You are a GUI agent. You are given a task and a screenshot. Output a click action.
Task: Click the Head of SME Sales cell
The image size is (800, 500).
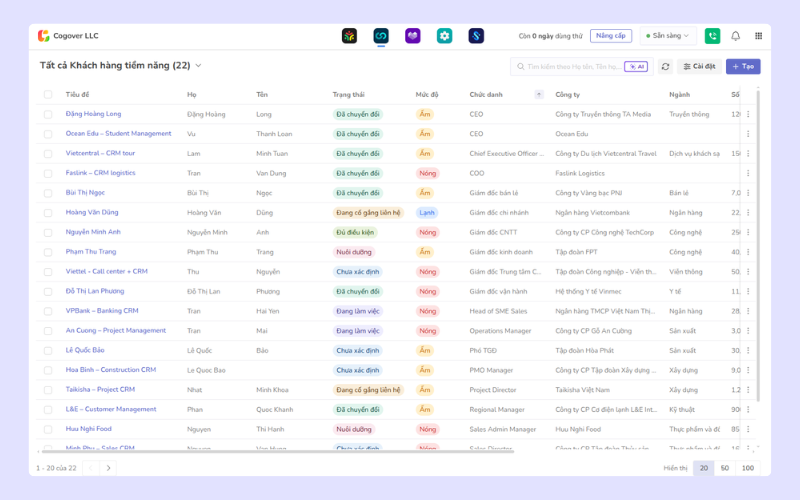(498, 311)
